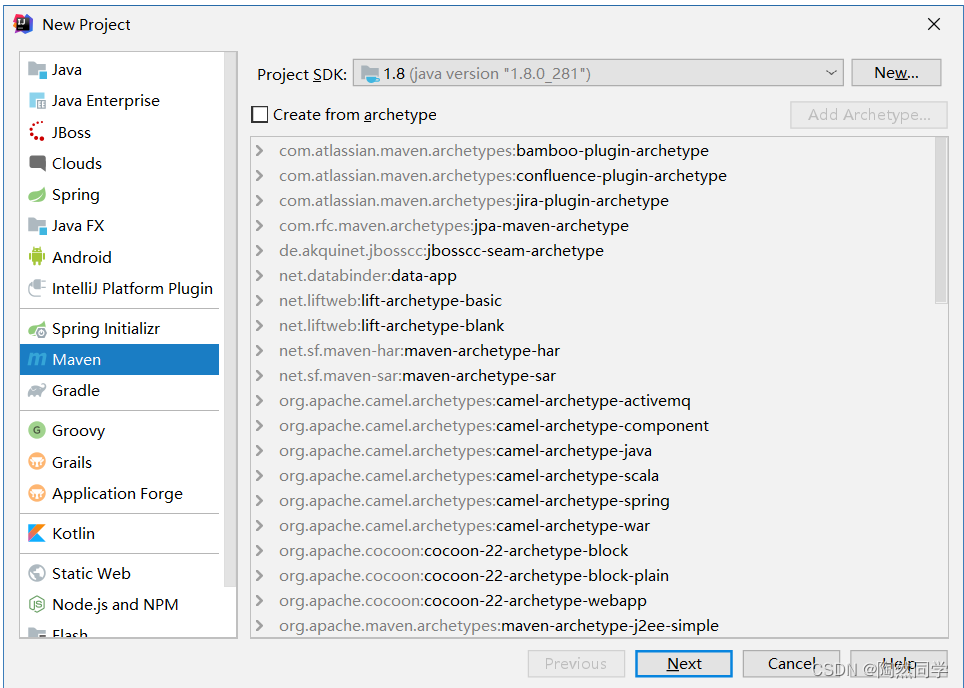
Task: Select Gradle project type label
Action: point(76,390)
